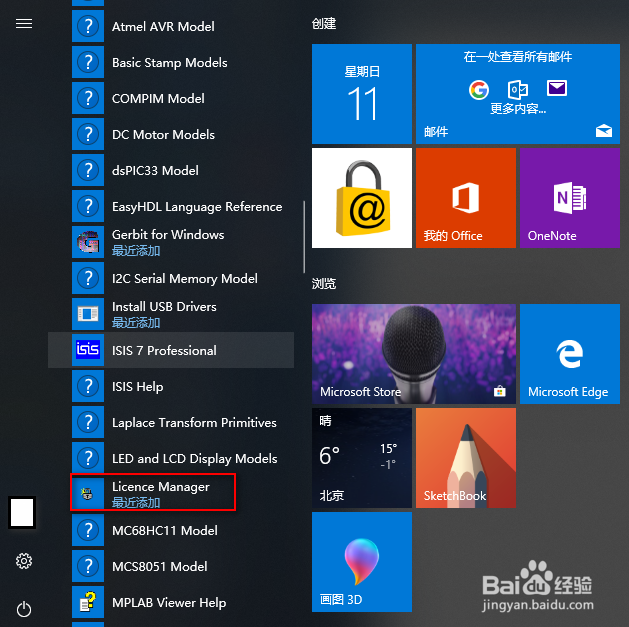Open the SketchBook tile

[x=466, y=458]
